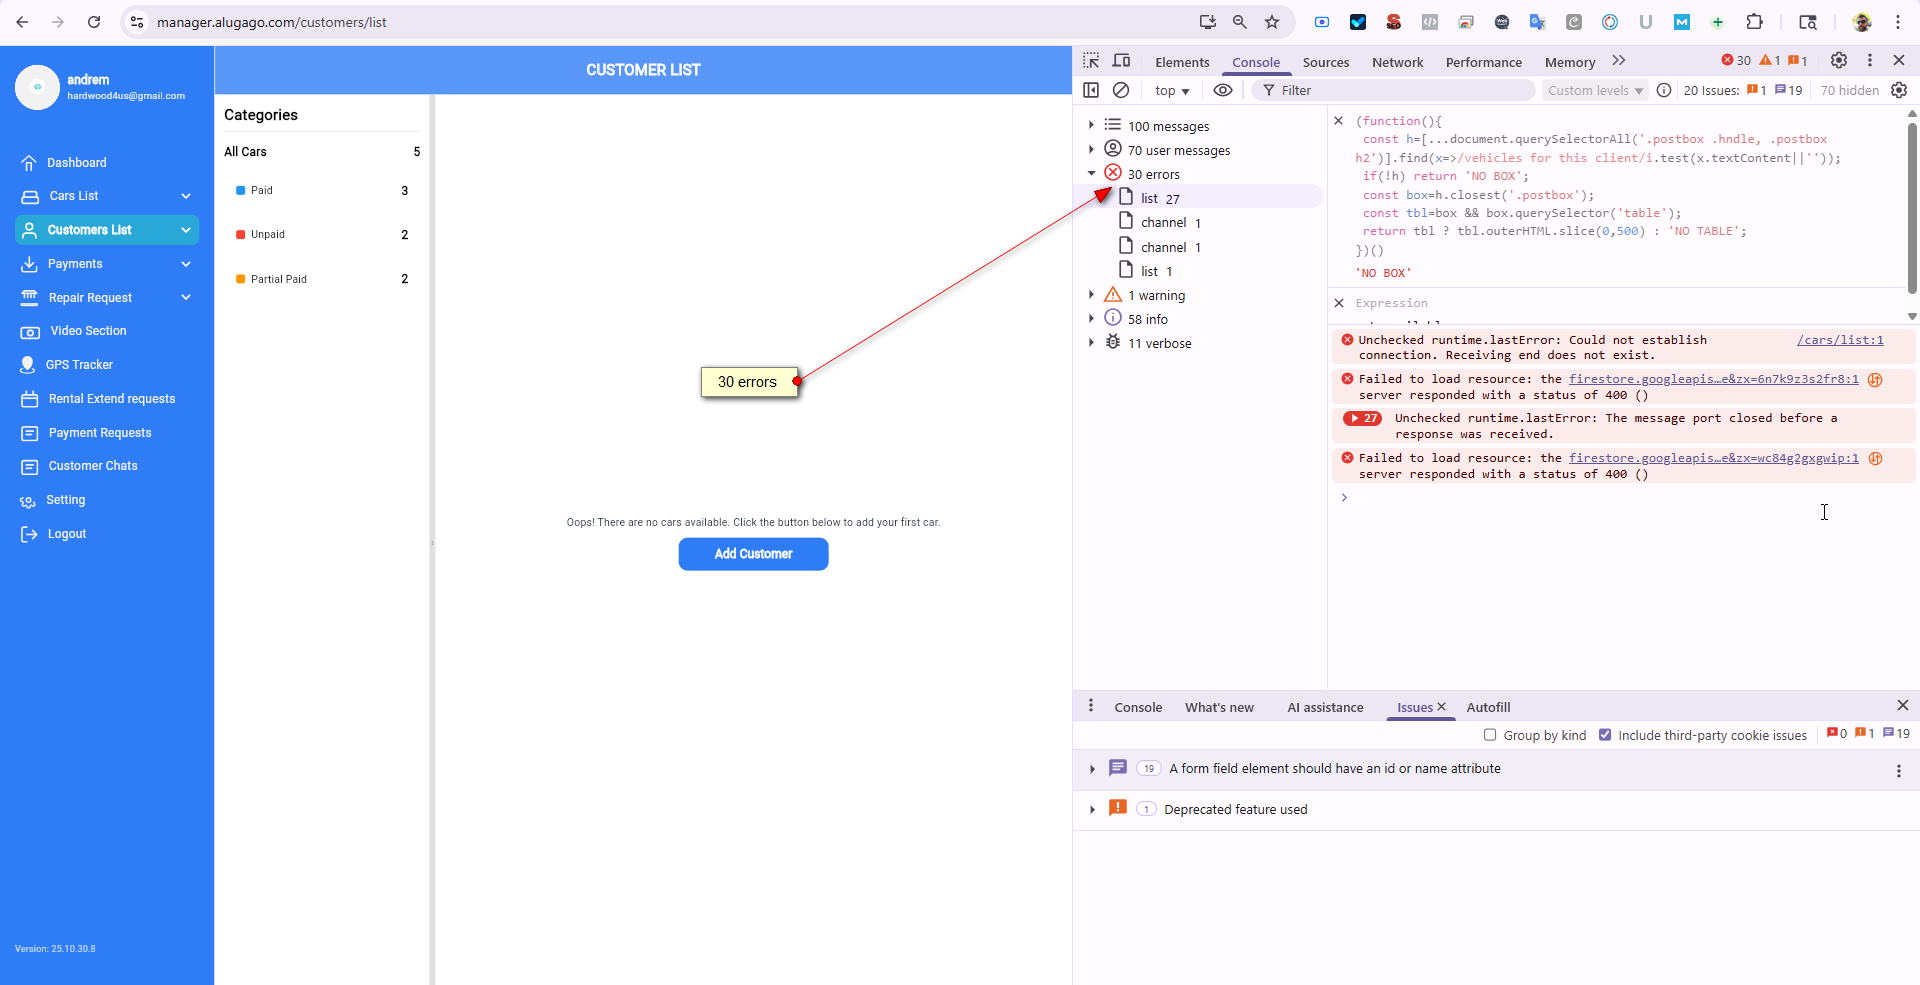Enable the Group by kind checkbox

1490,735
